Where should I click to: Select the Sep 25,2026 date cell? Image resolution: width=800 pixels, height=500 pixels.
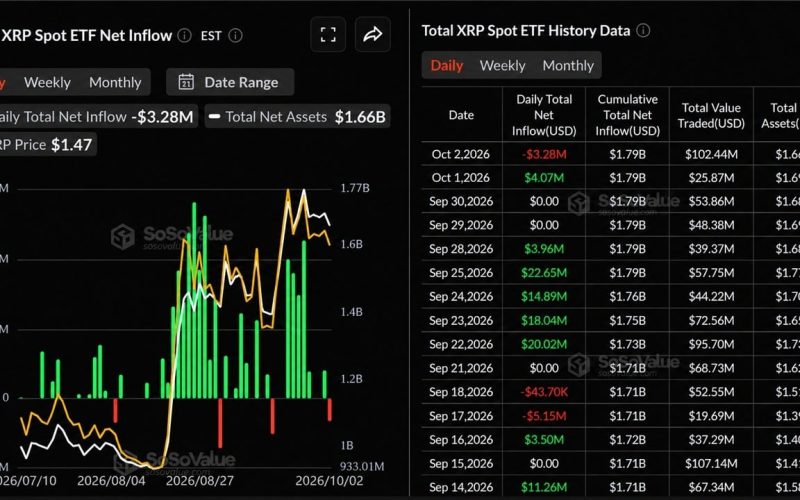tap(461, 273)
